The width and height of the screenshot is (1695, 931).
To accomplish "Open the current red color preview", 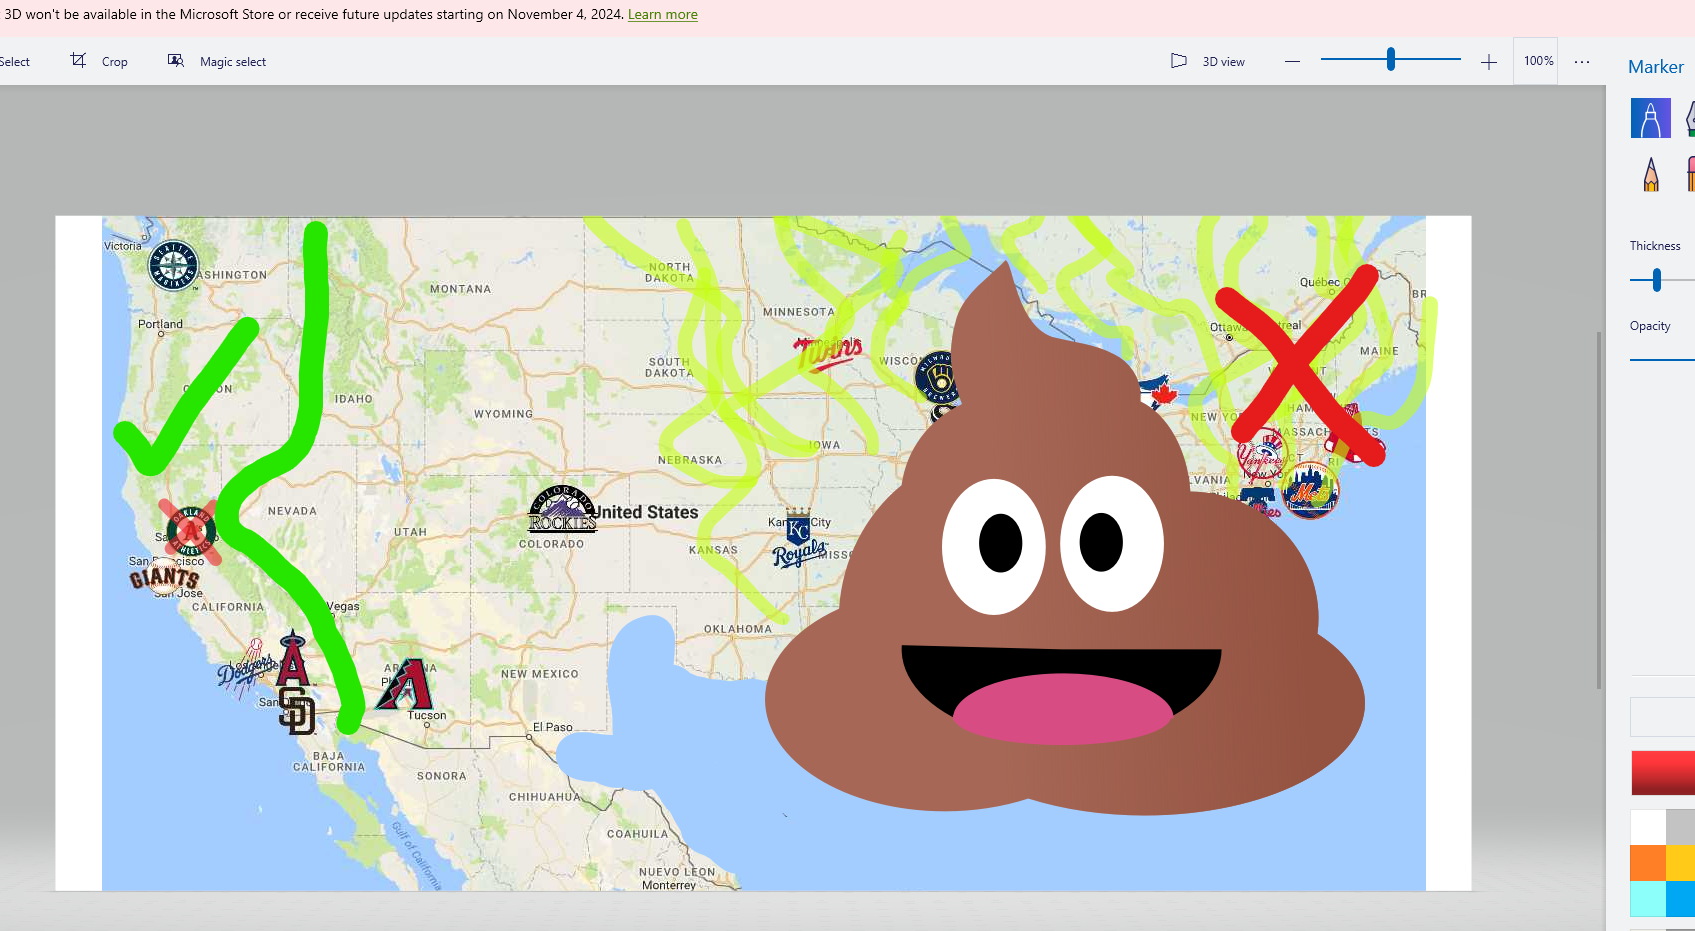I will pyautogui.click(x=1663, y=773).
